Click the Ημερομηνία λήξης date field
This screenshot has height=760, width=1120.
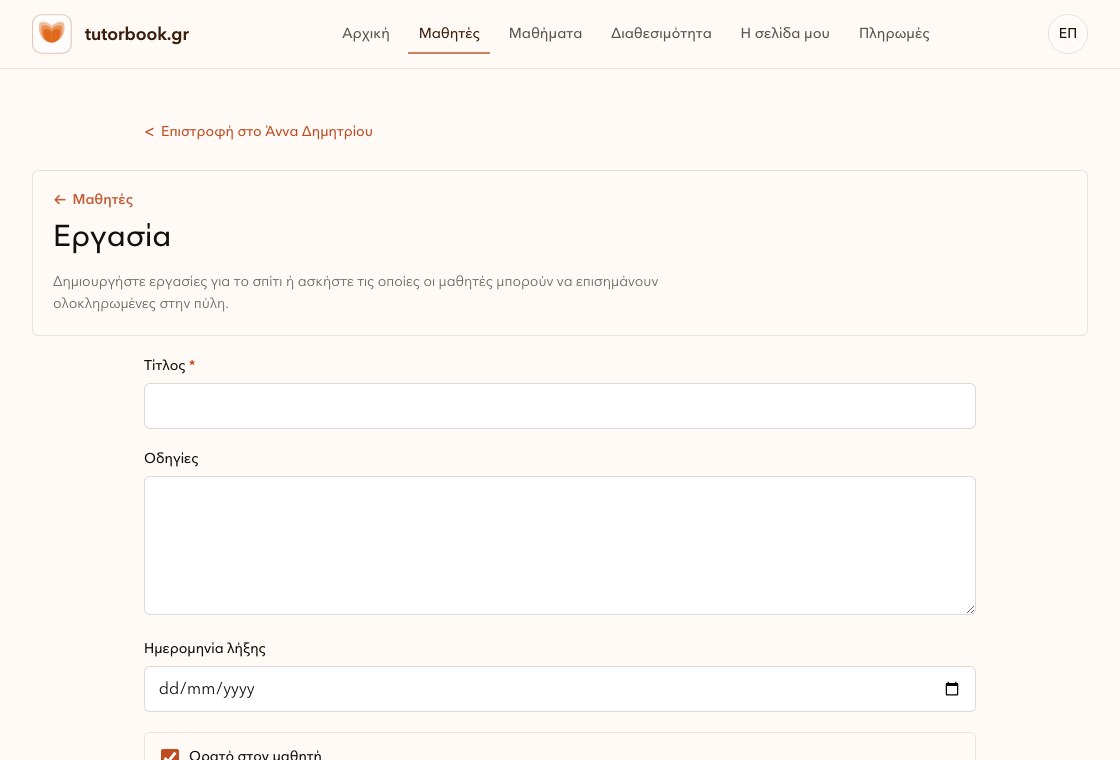click(559, 689)
